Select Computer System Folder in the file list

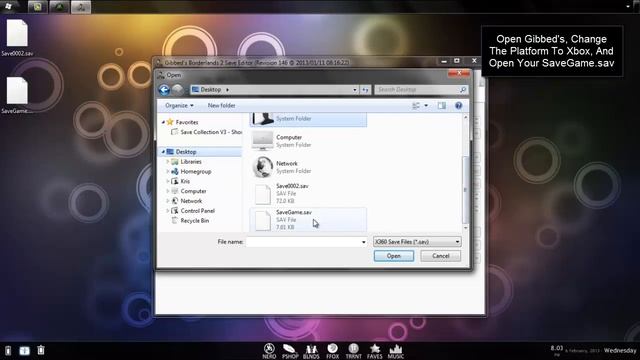pyautogui.click(x=308, y=141)
